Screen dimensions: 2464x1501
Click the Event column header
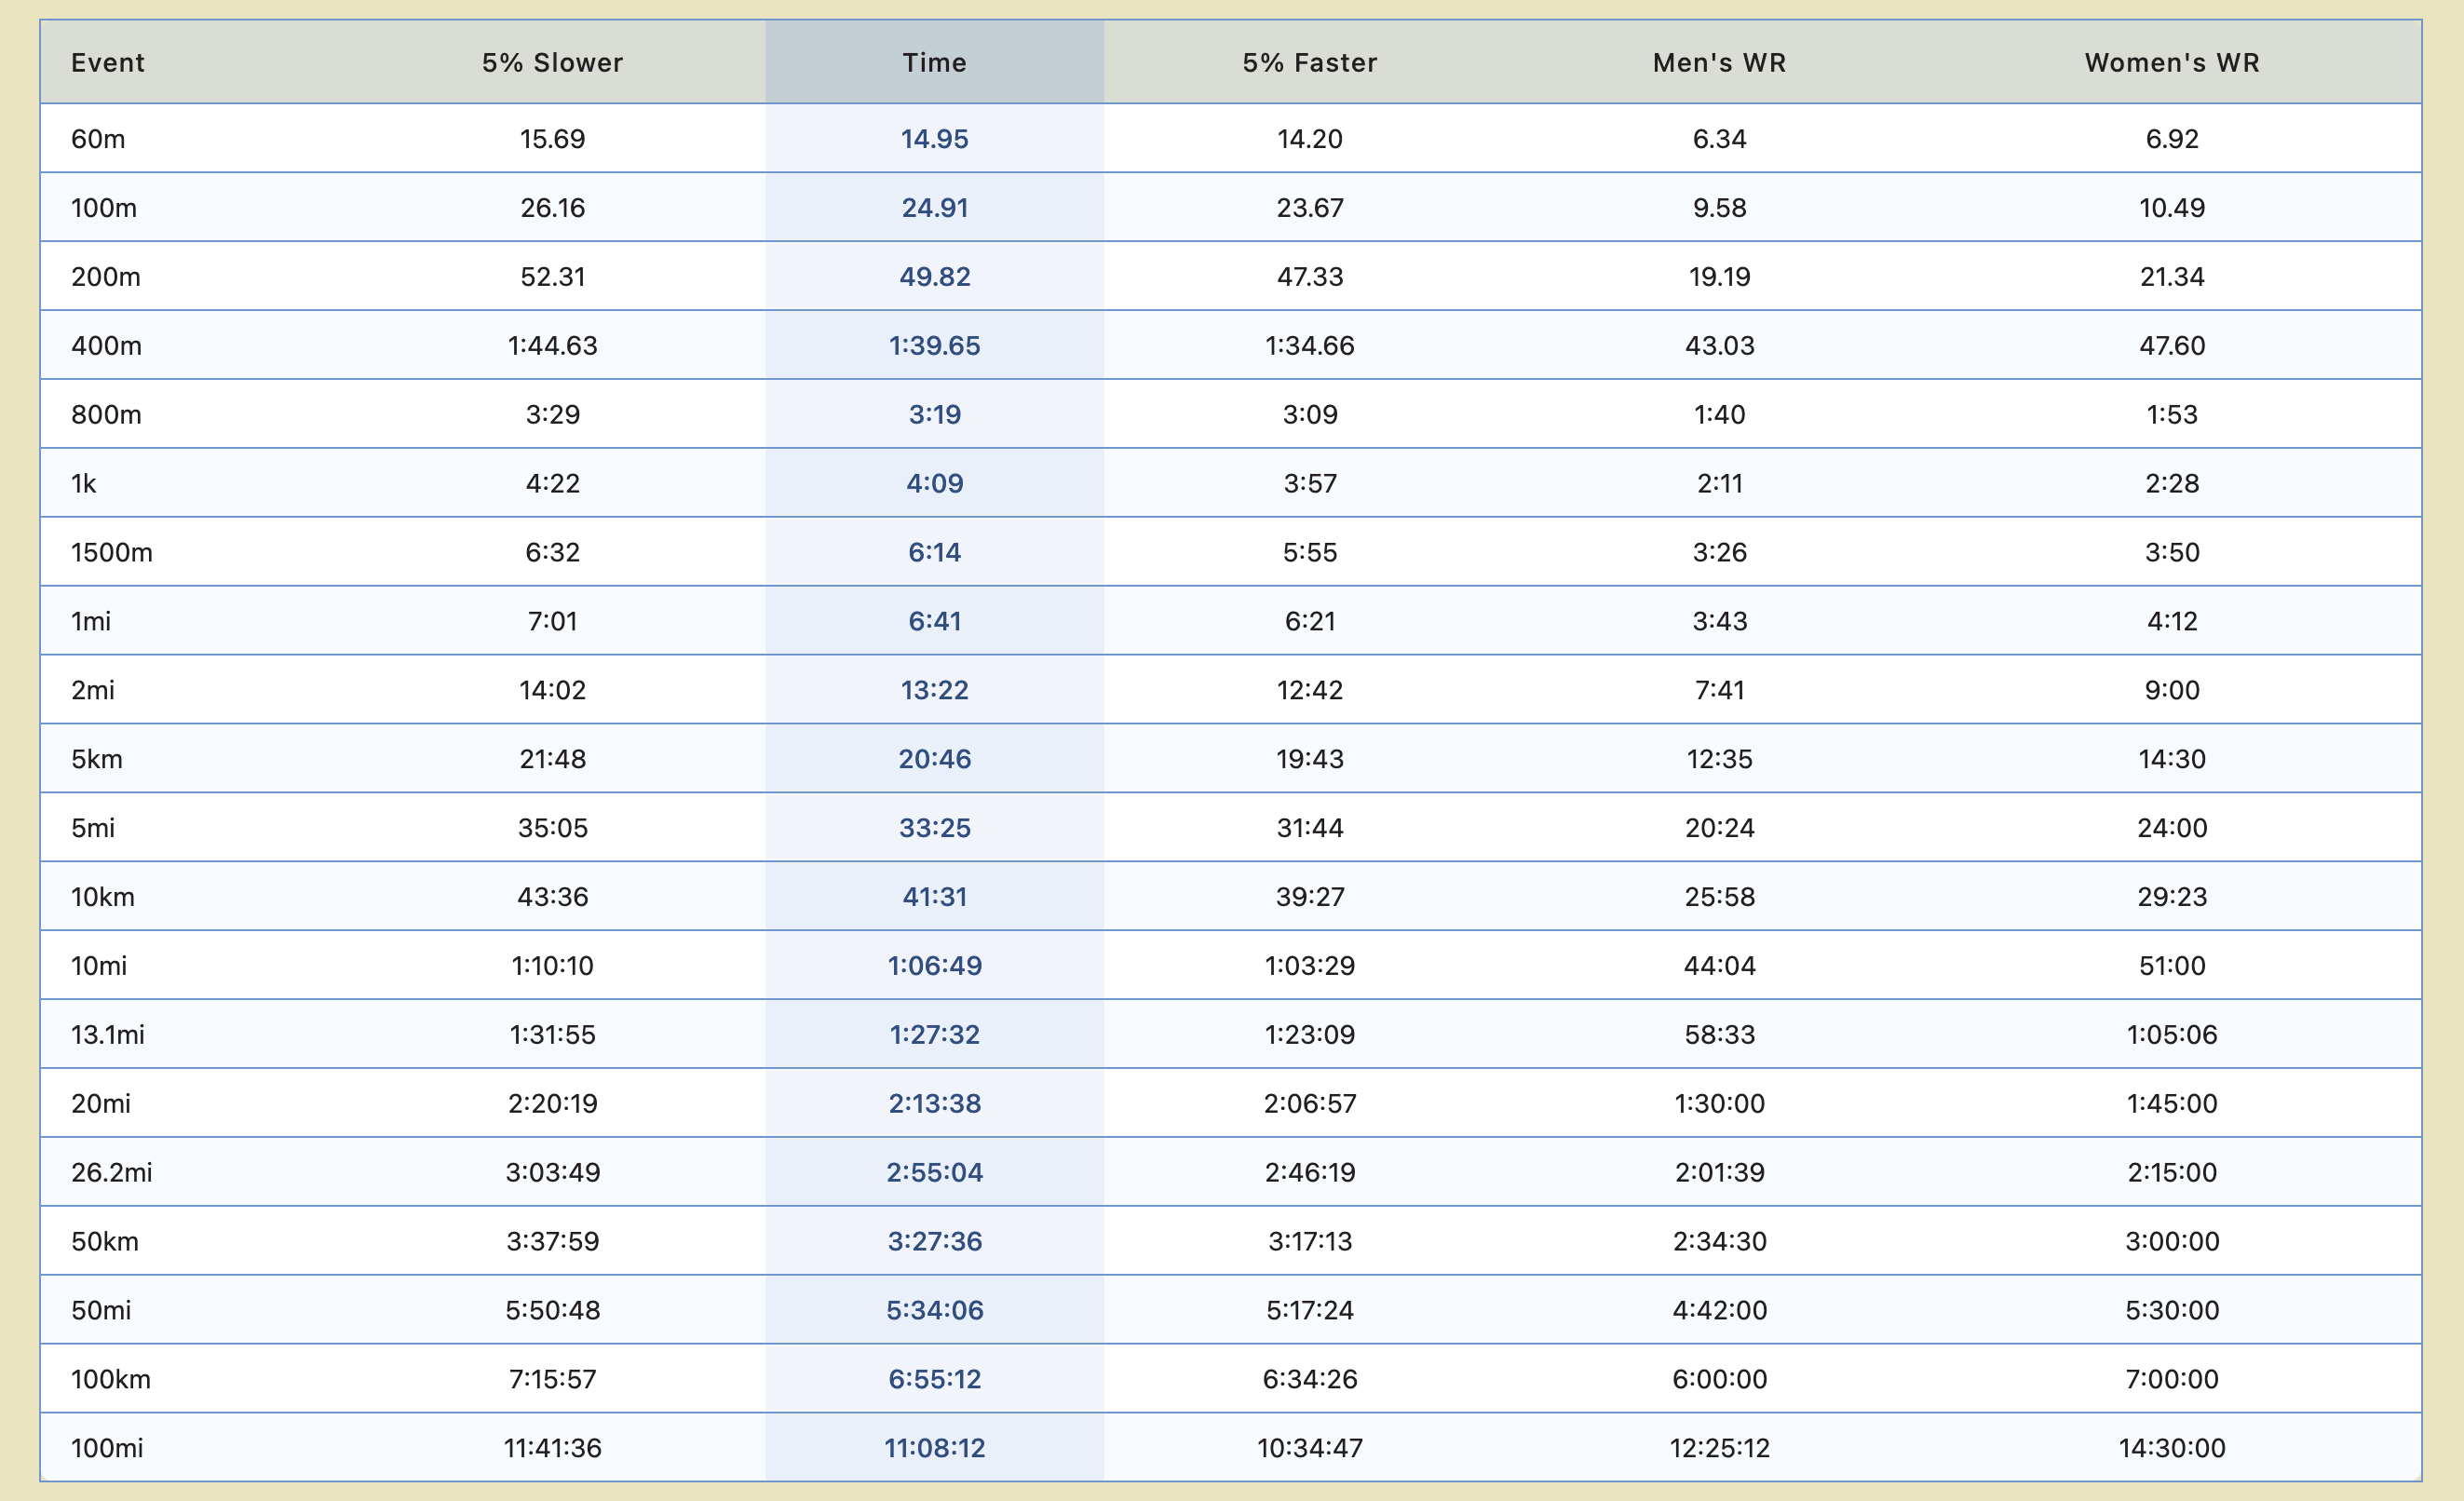(x=108, y=62)
